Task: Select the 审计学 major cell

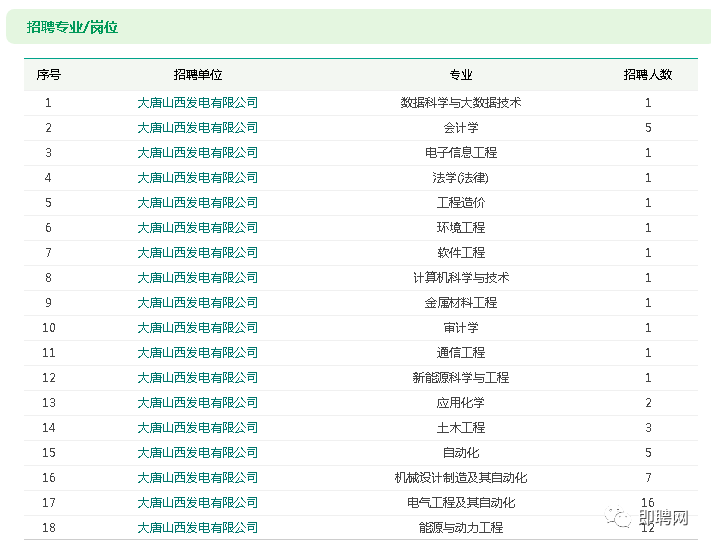Action: (x=461, y=328)
